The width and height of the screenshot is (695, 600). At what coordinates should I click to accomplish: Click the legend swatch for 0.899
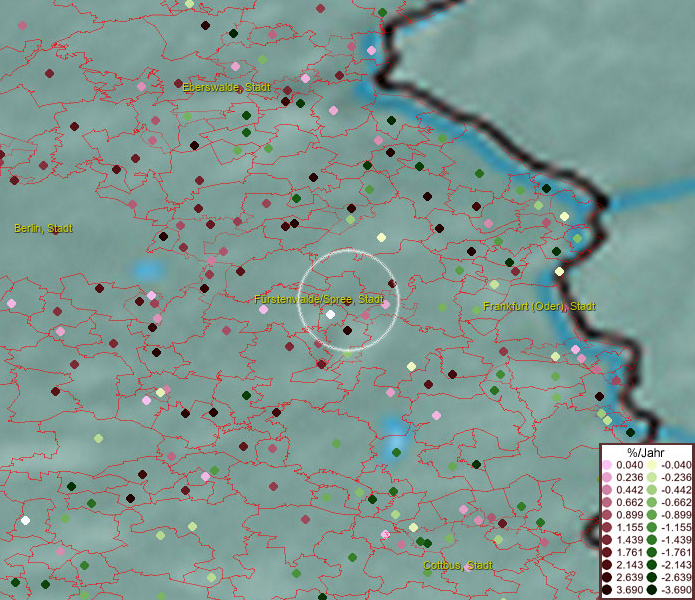pos(607,515)
